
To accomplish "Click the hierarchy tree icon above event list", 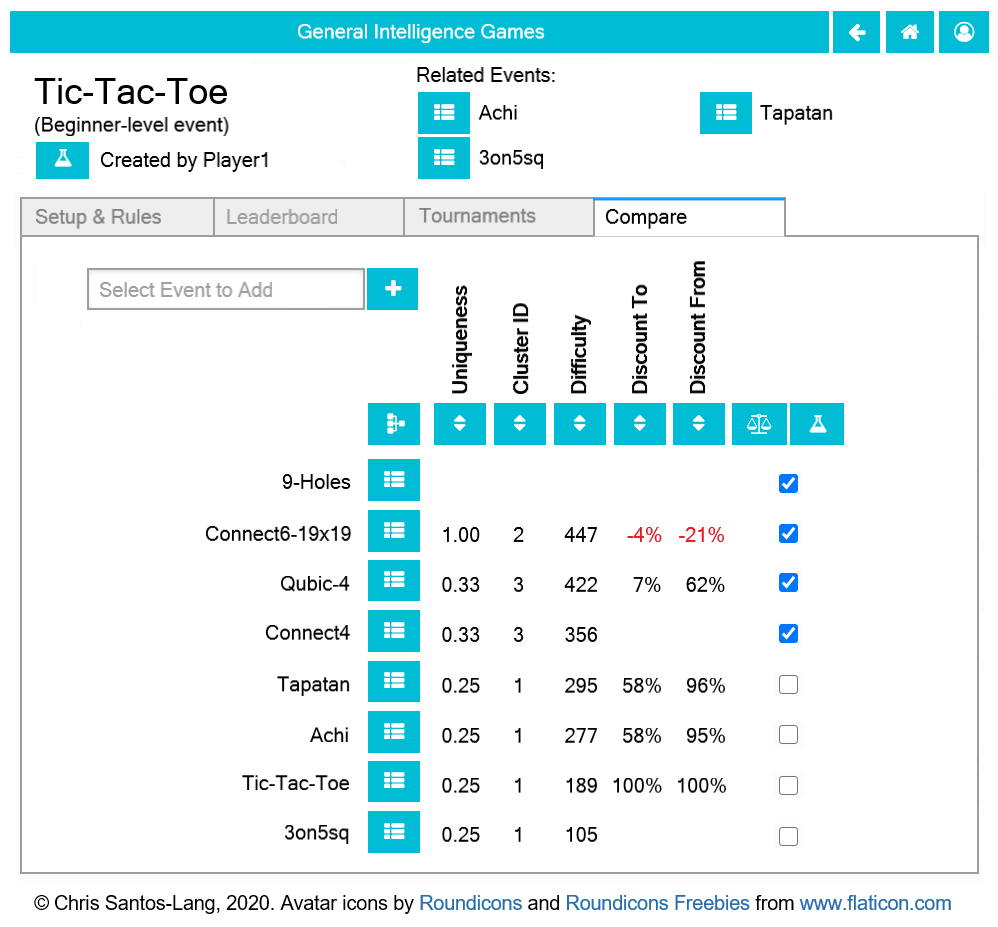I will [394, 423].
